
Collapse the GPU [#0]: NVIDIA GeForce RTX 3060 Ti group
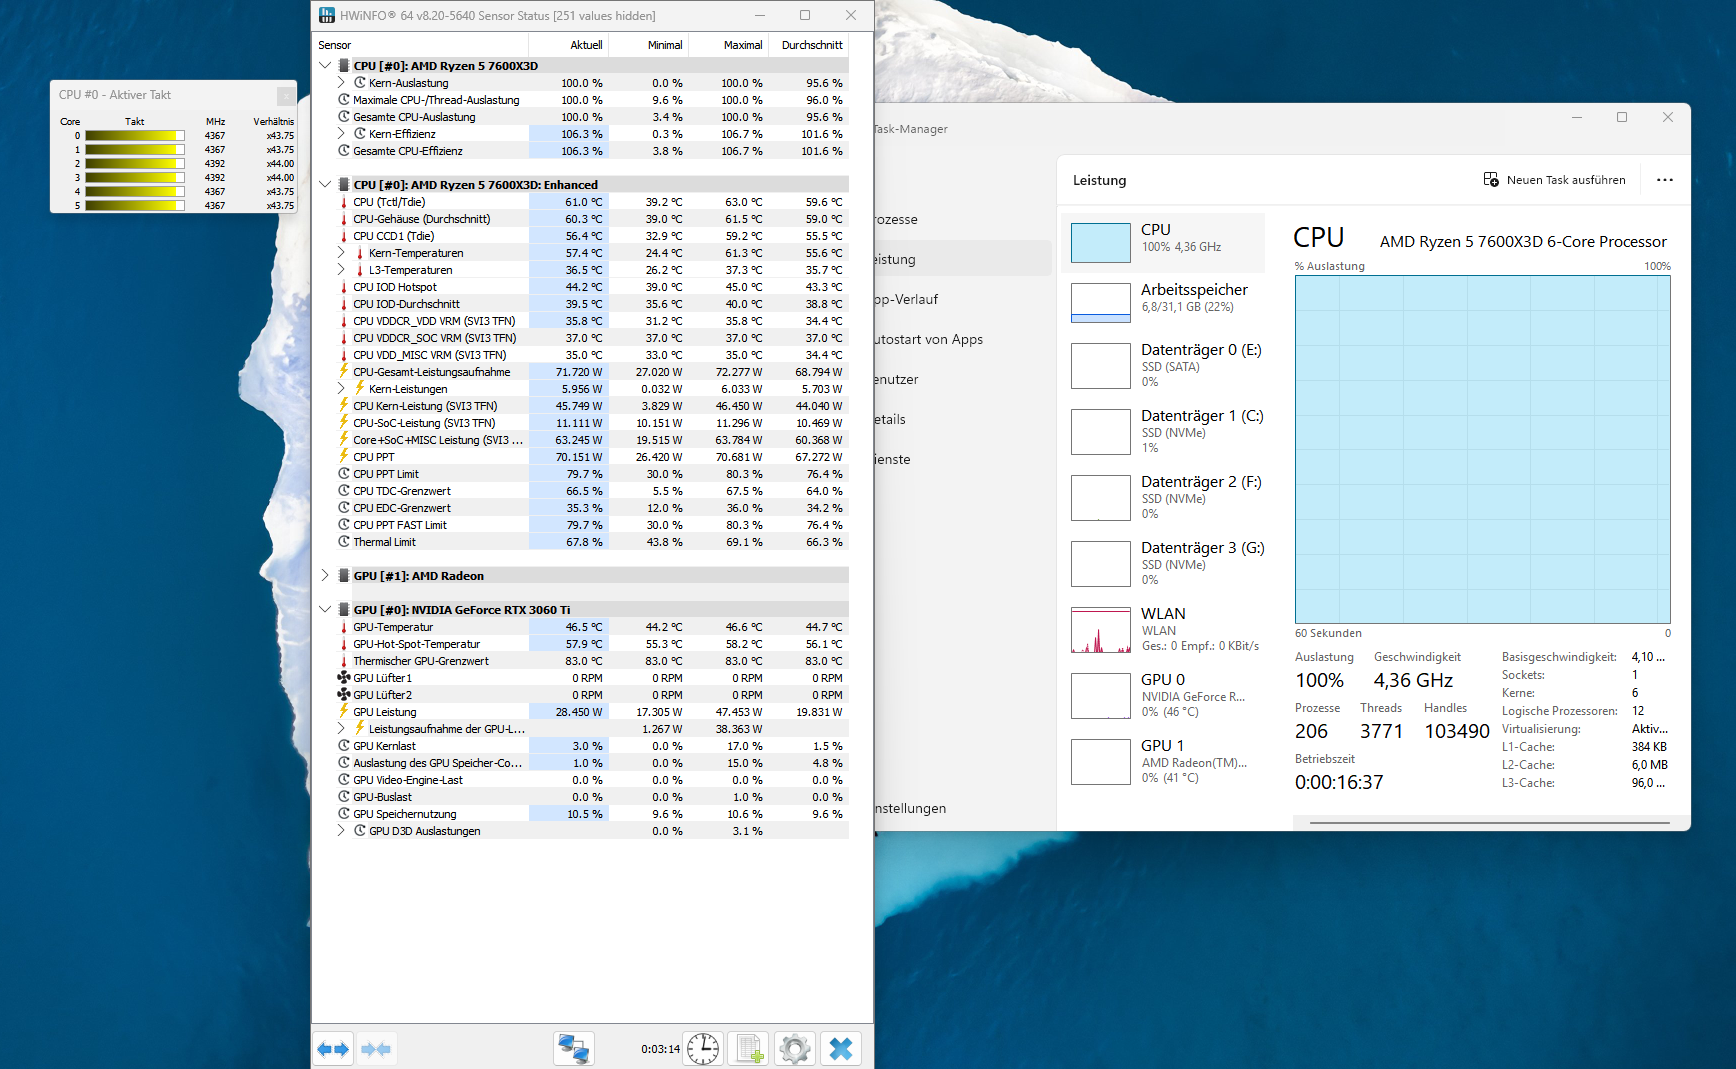click(x=325, y=610)
